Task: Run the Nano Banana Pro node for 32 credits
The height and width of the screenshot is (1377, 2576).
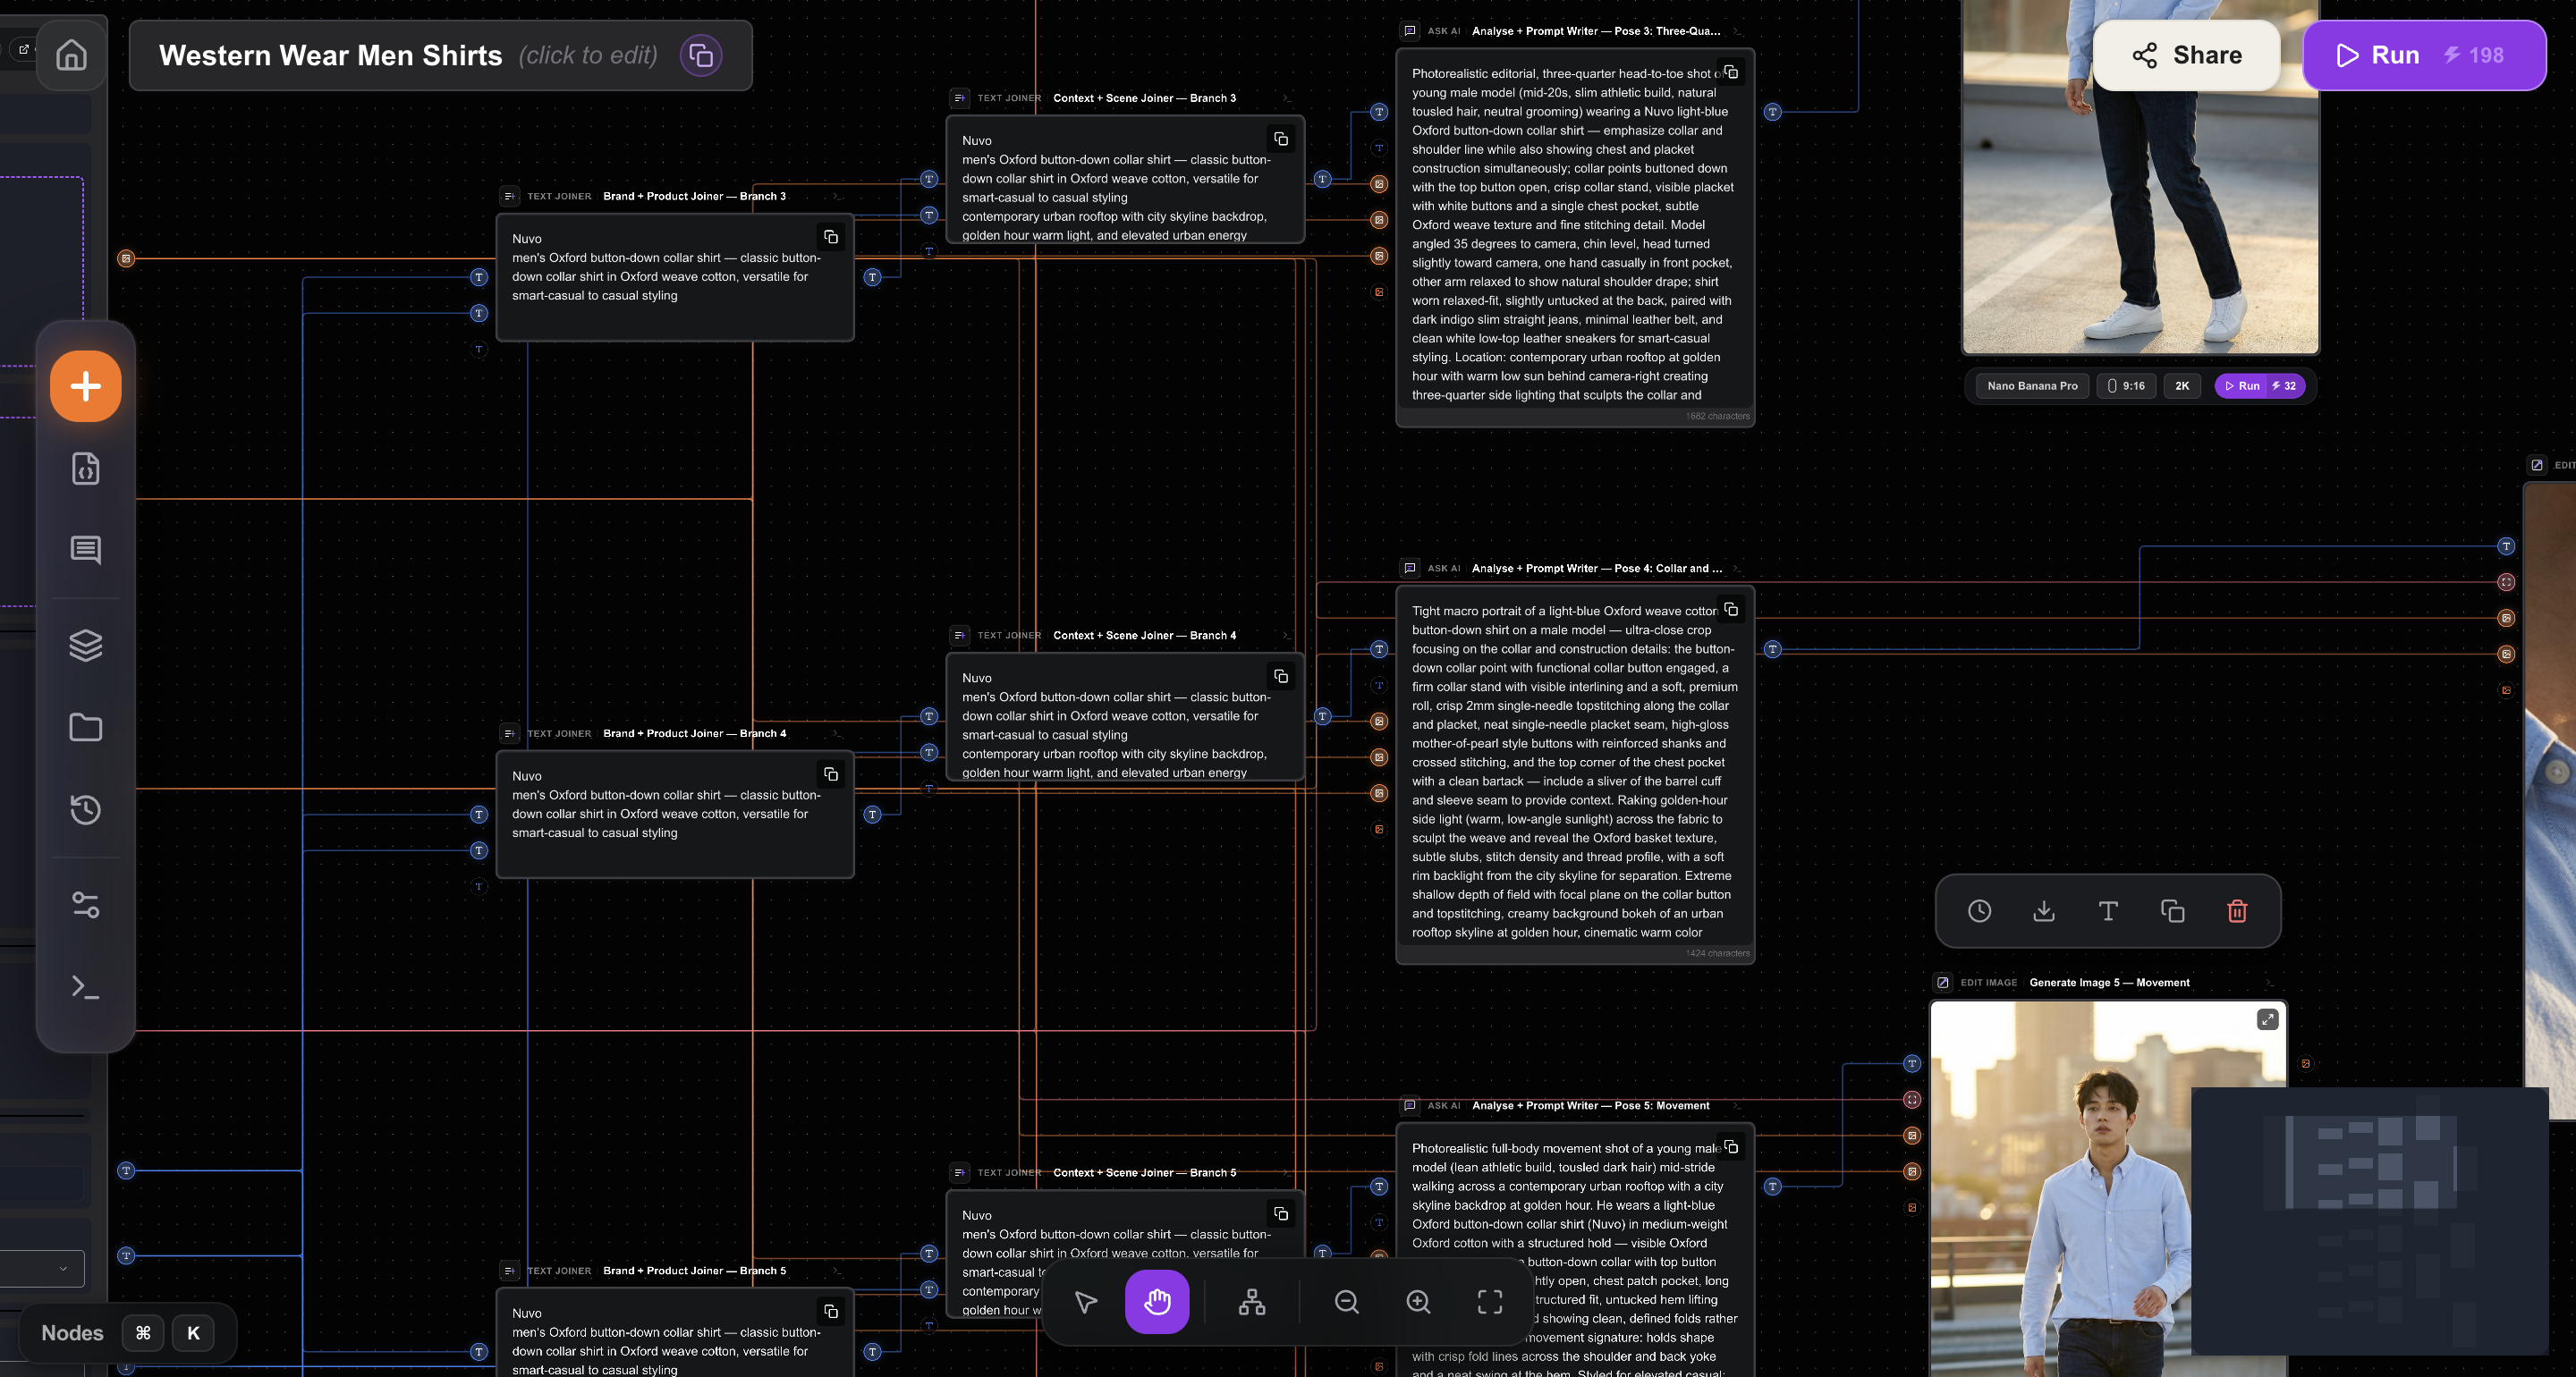Action: point(2259,386)
